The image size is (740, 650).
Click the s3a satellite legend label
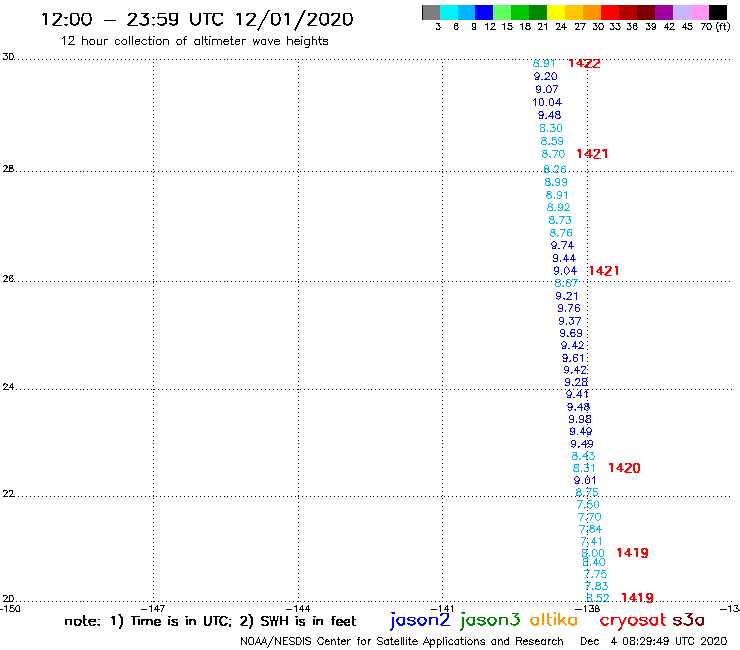tap(688, 620)
